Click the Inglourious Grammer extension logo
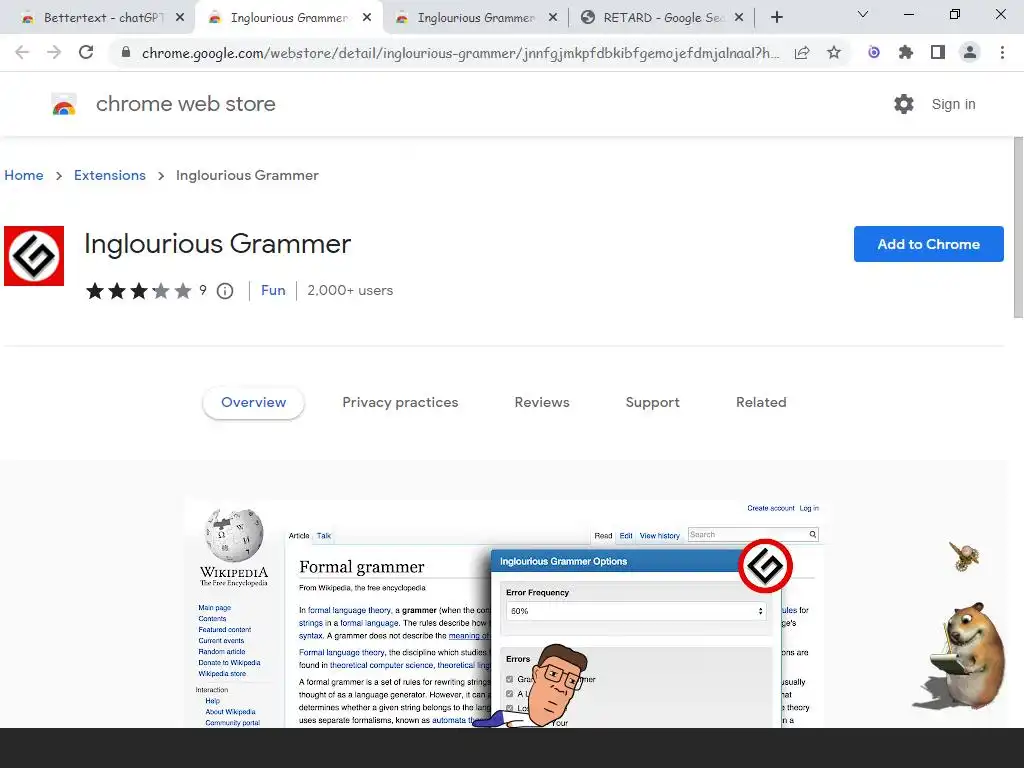 click(34, 256)
